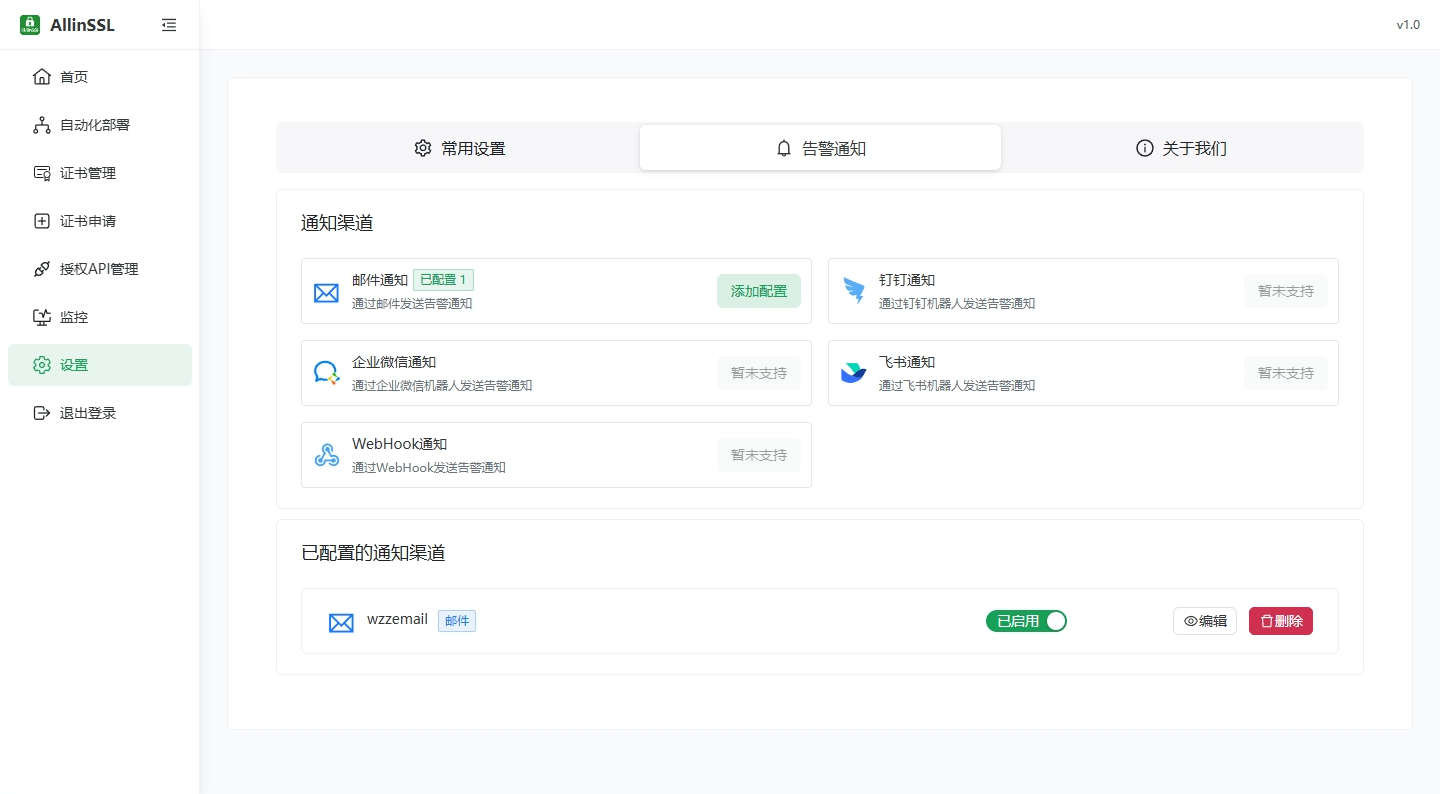
Task: Open the 首页 home page from sidebar
Action: (75, 76)
